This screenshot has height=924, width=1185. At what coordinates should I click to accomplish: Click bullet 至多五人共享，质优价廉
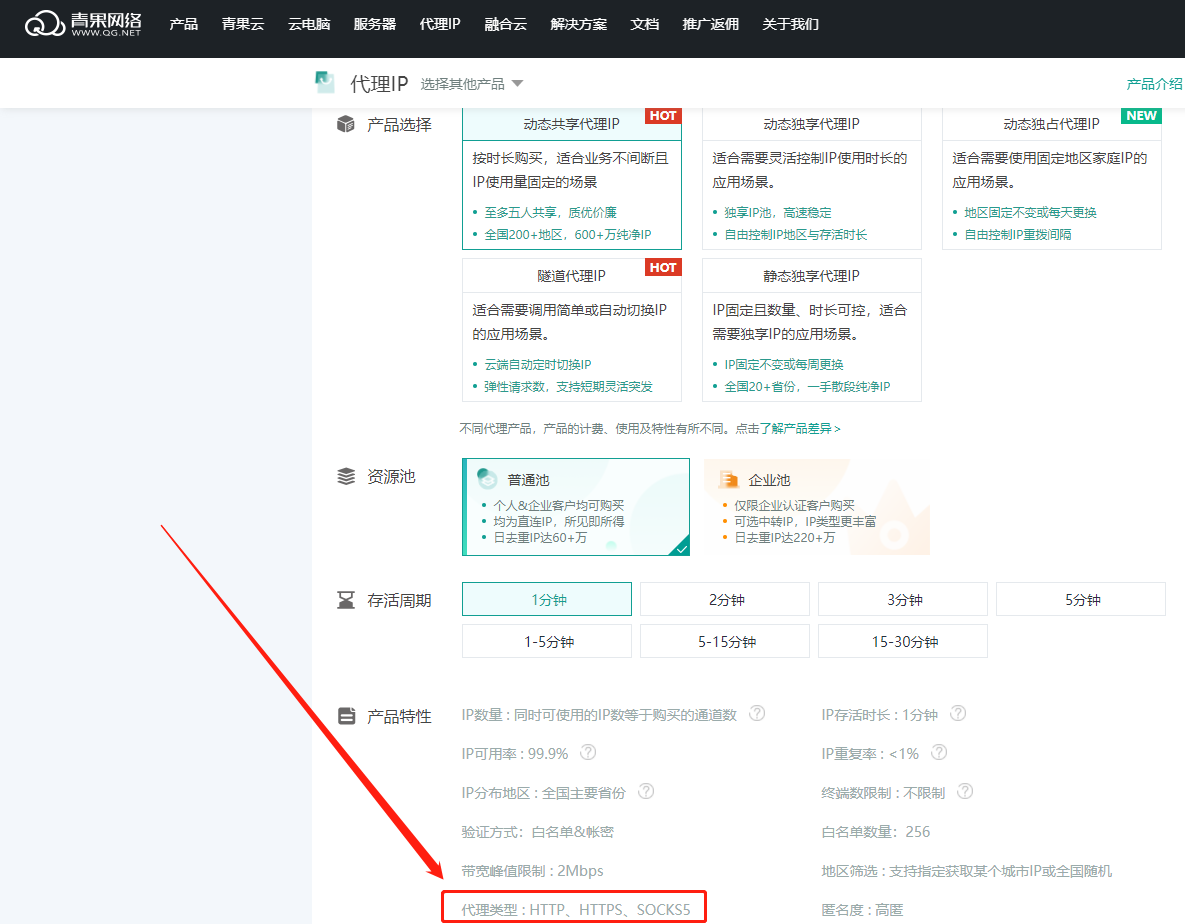click(550, 212)
